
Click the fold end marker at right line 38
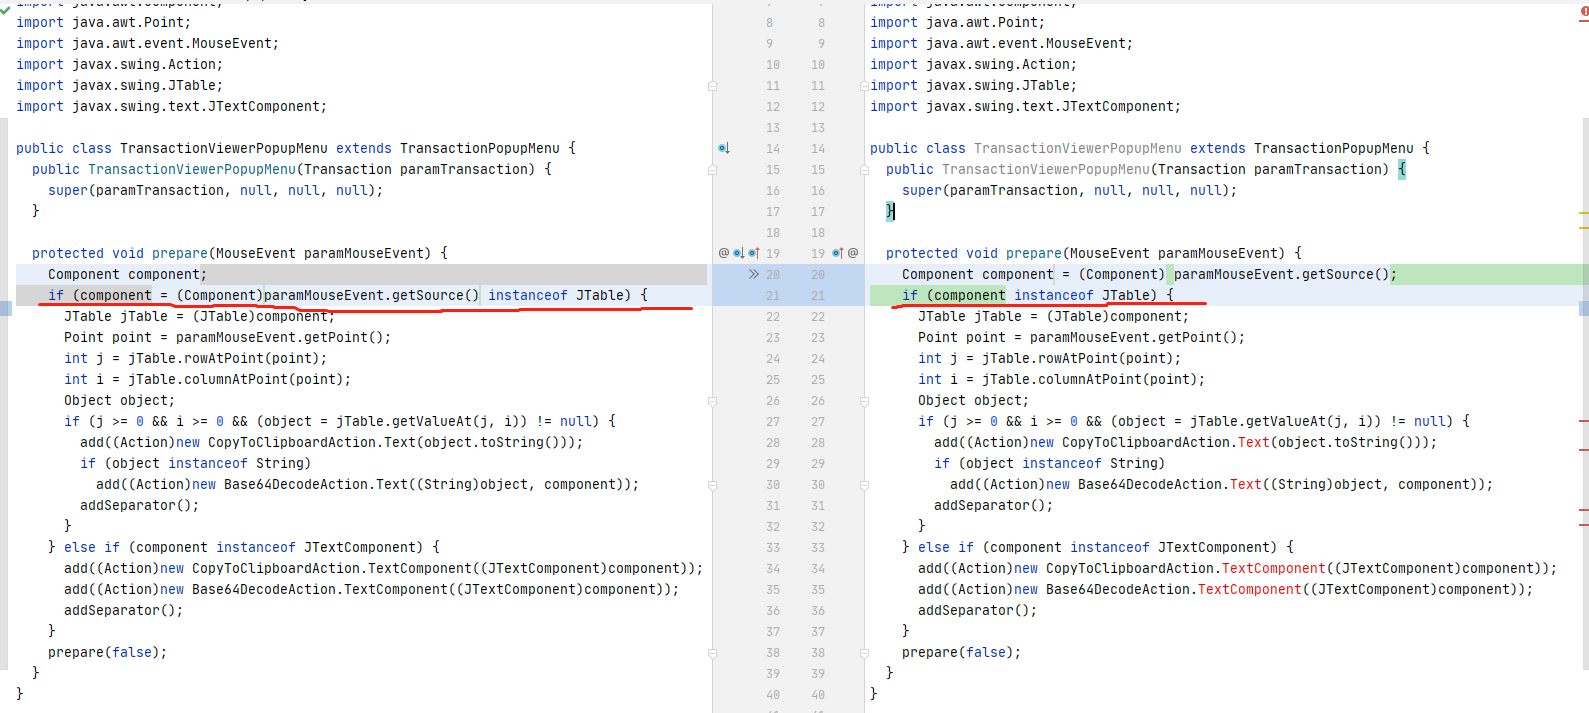[865, 653]
